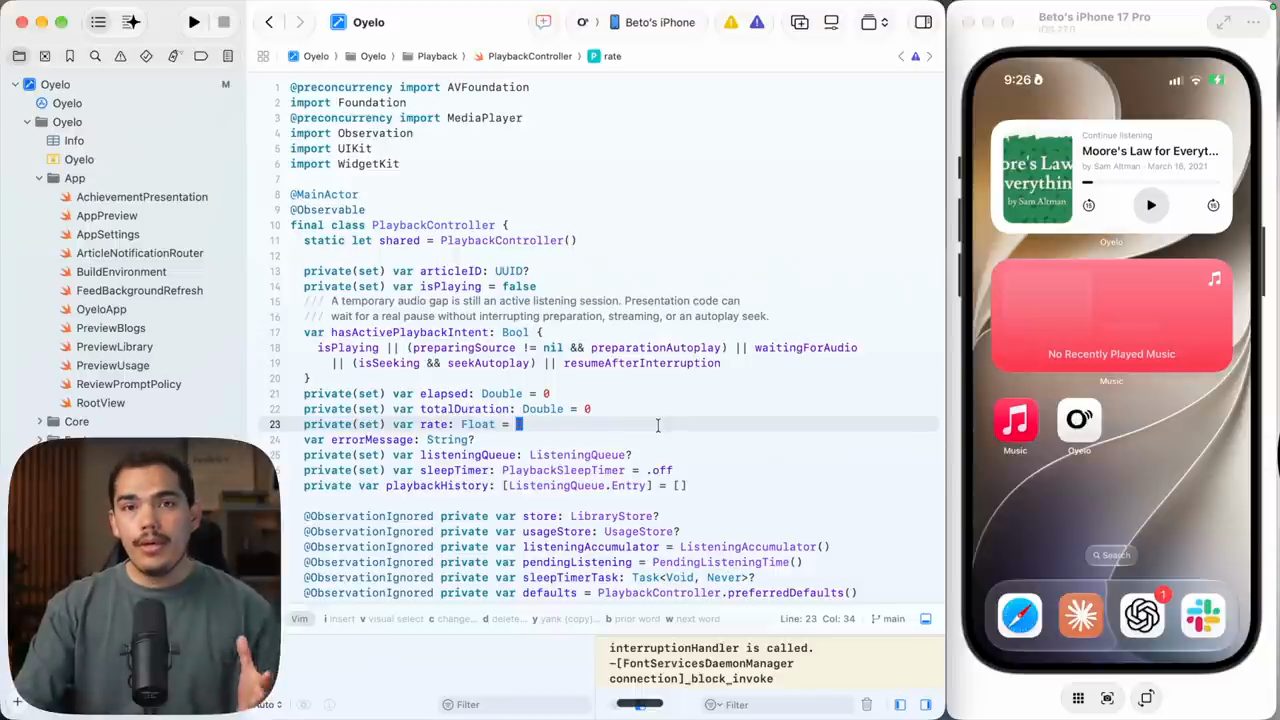This screenshot has width=1280, height=720.
Task: Open the ChatGPT app in iPhone dock
Action: coord(1142,615)
